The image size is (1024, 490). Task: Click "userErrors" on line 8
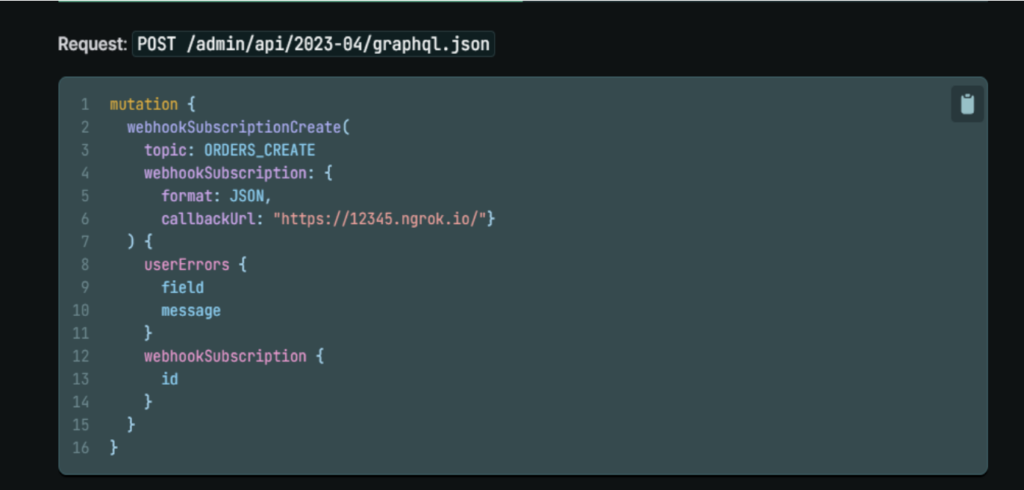tap(187, 265)
